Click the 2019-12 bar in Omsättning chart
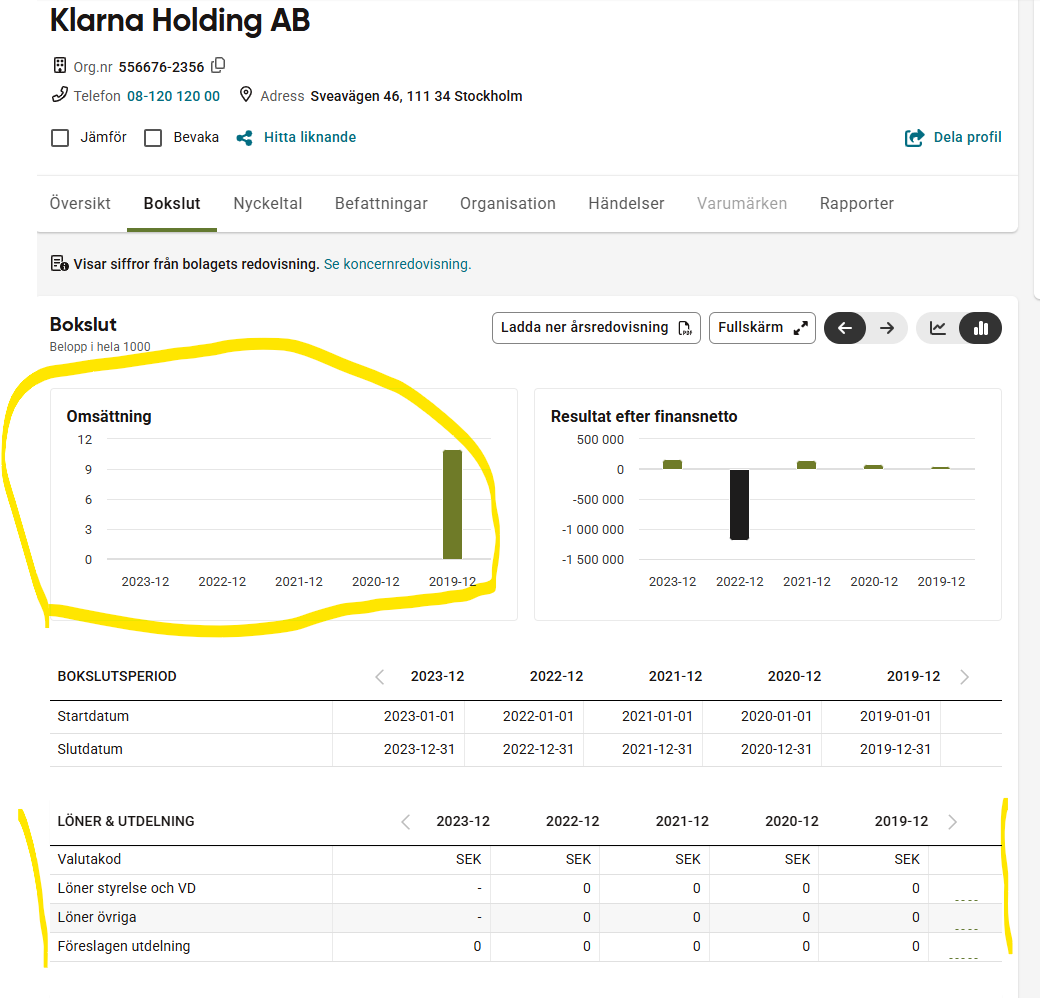This screenshot has height=998, width=1040. click(x=453, y=505)
